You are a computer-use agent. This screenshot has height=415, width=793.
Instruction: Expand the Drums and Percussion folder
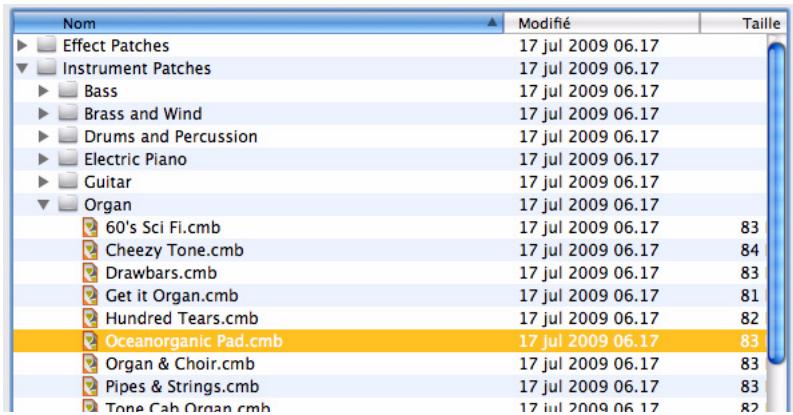44,137
